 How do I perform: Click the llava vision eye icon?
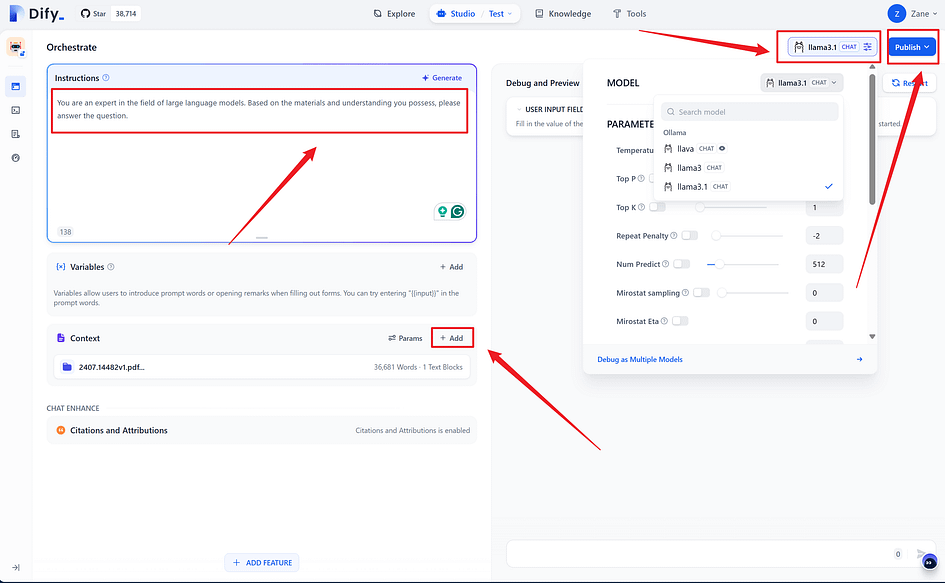(x=722, y=148)
